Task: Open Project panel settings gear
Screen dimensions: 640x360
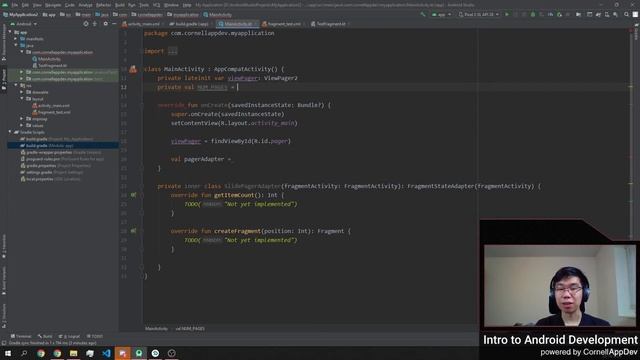Action: pyautogui.click(x=105, y=24)
